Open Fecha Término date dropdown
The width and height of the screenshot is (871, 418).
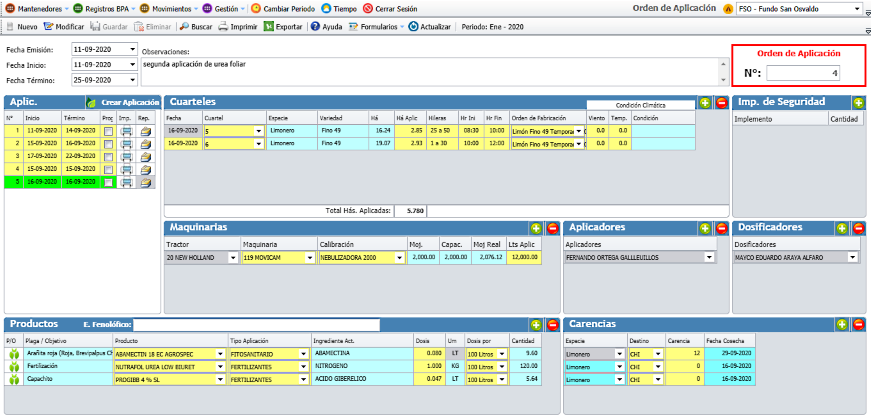pyautogui.click(x=132, y=80)
